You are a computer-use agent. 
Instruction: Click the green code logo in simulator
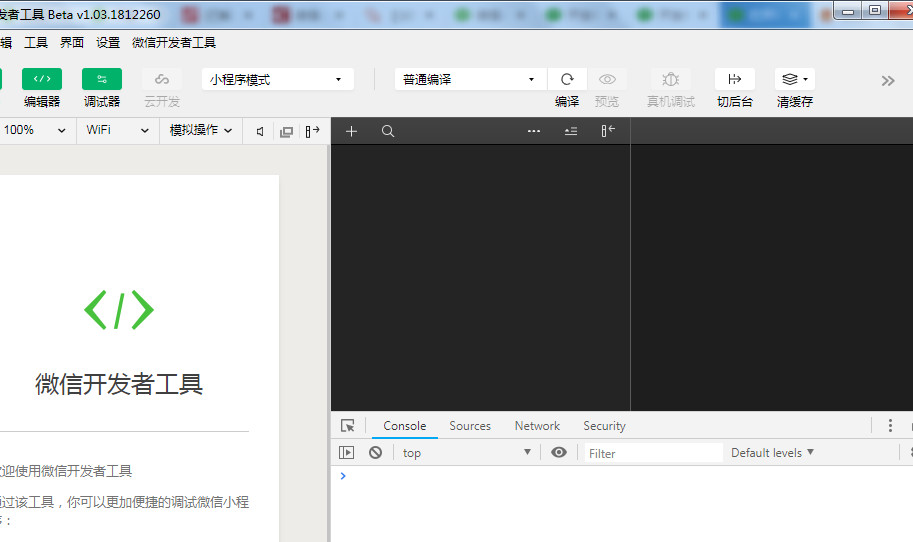(119, 310)
